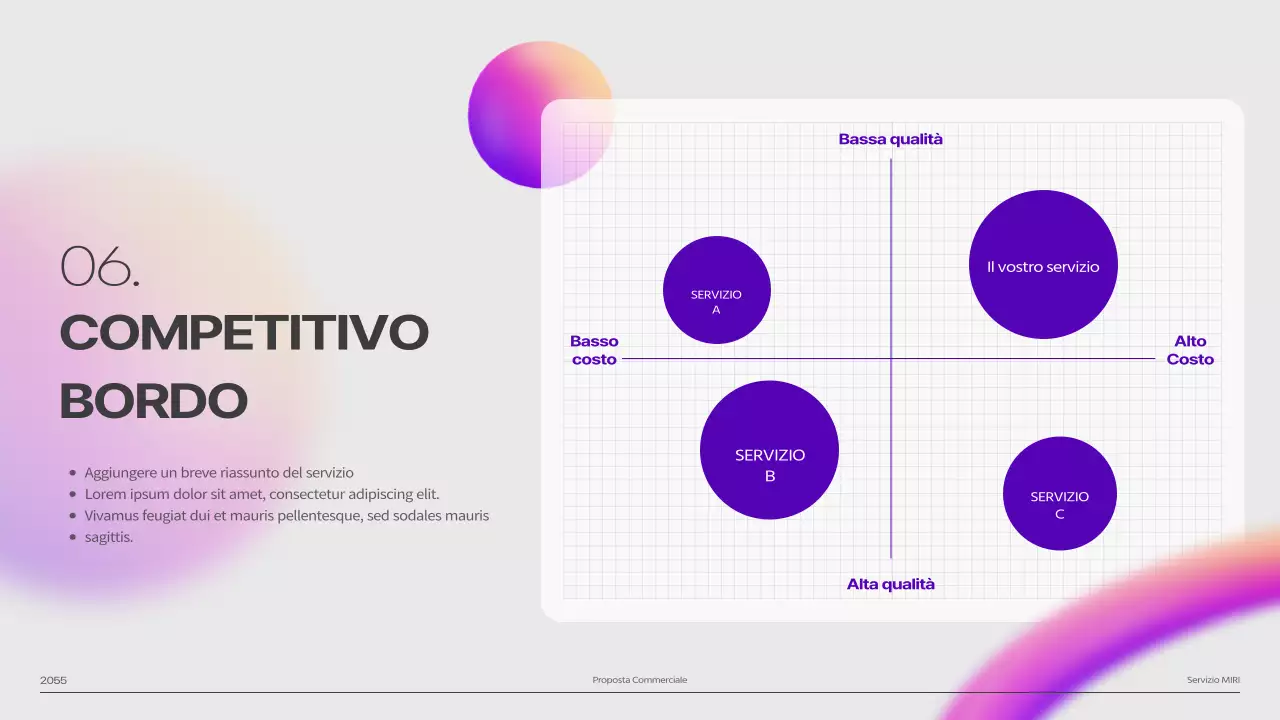Select the SERVIZIO B circle

point(769,450)
